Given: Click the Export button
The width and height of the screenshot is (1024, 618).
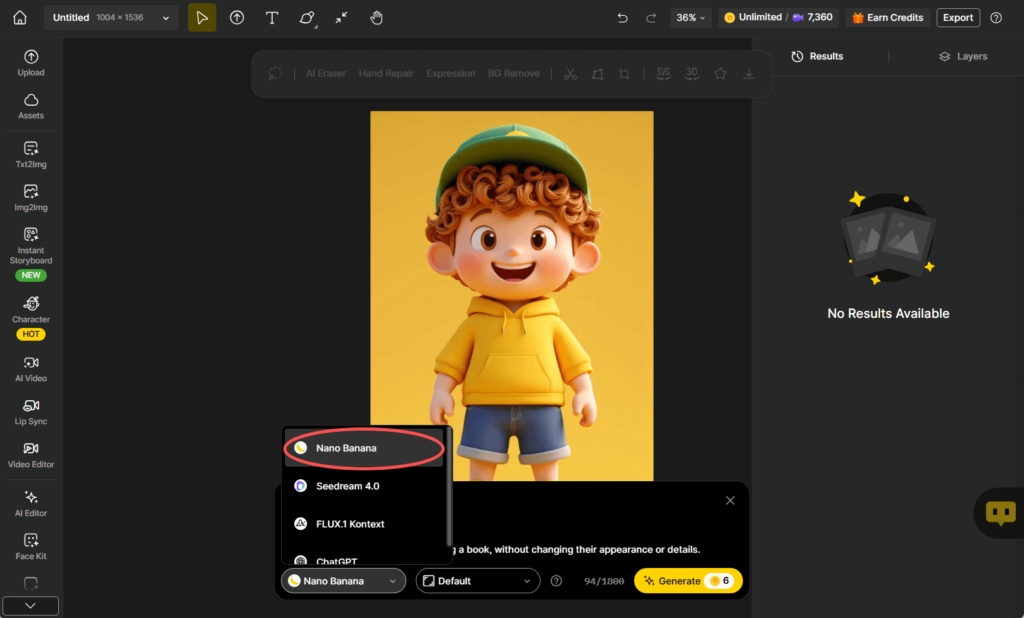Looking at the screenshot, I should (957, 18).
